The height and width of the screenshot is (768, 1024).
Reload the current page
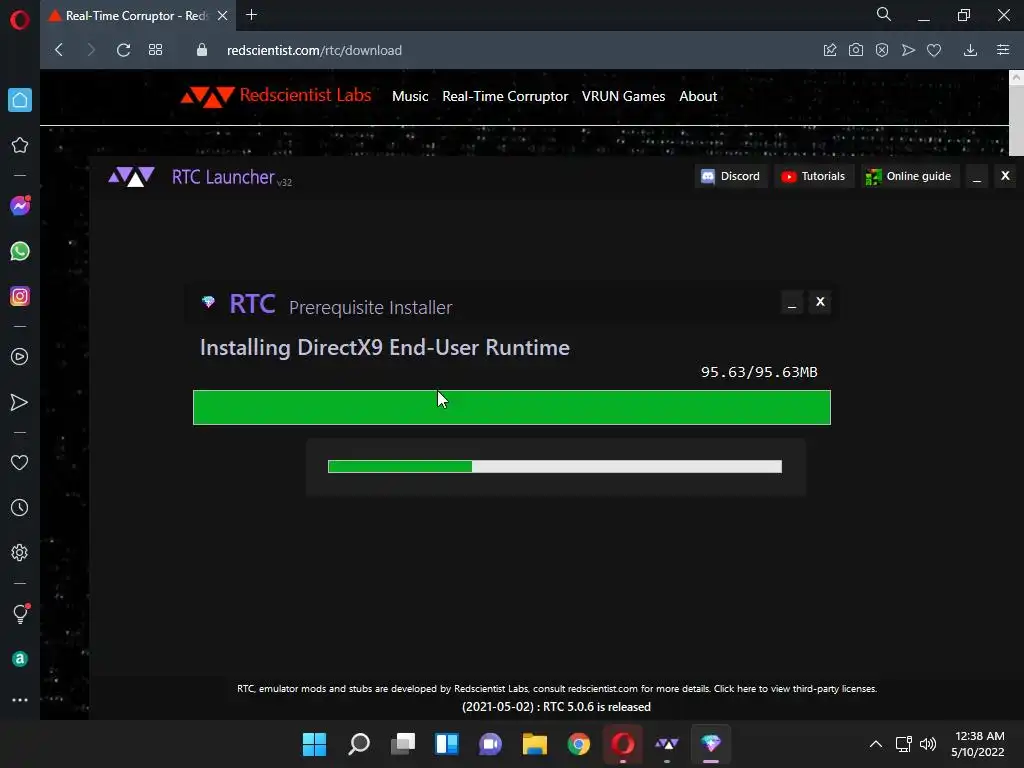click(x=123, y=50)
